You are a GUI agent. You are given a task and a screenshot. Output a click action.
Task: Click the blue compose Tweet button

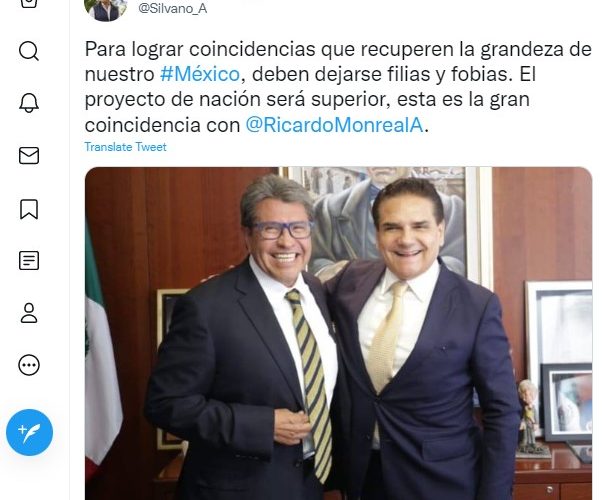pyautogui.click(x=29, y=433)
